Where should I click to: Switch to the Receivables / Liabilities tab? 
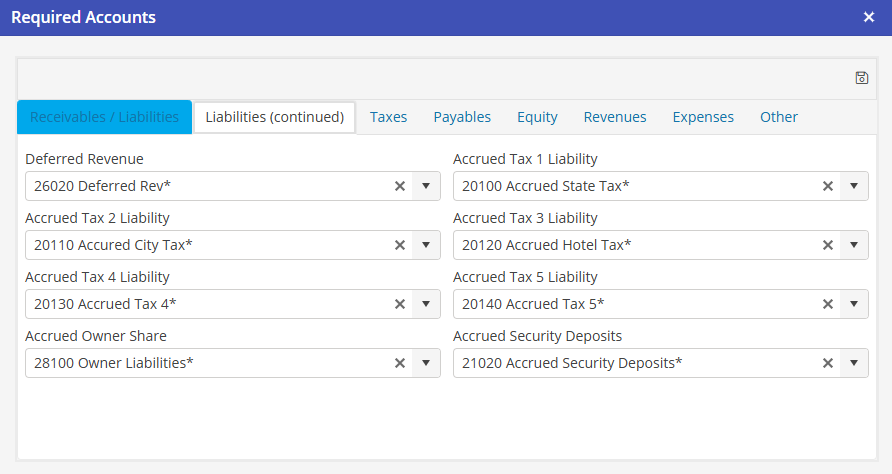pos(104,117)
